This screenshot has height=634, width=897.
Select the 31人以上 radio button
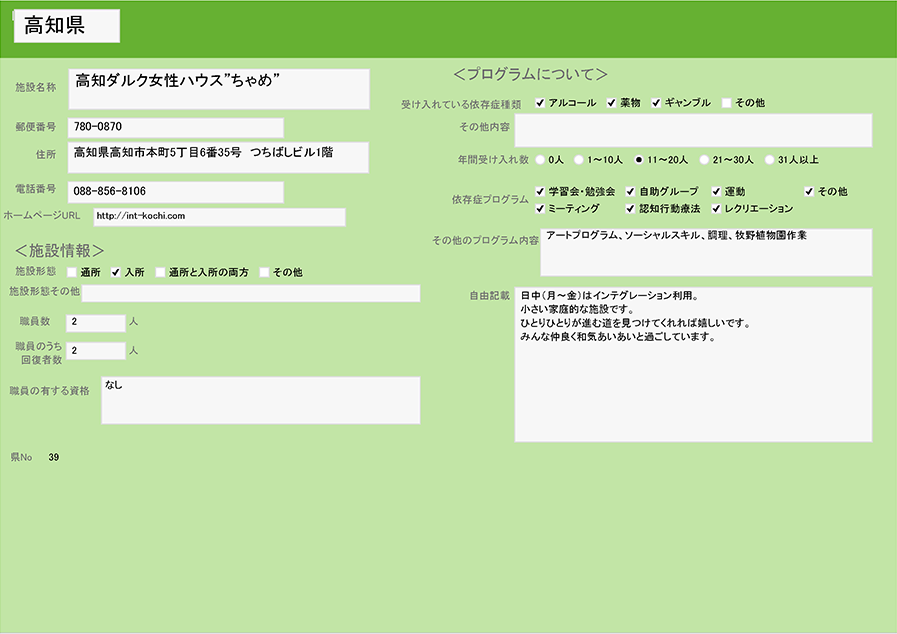pos(769,159)
